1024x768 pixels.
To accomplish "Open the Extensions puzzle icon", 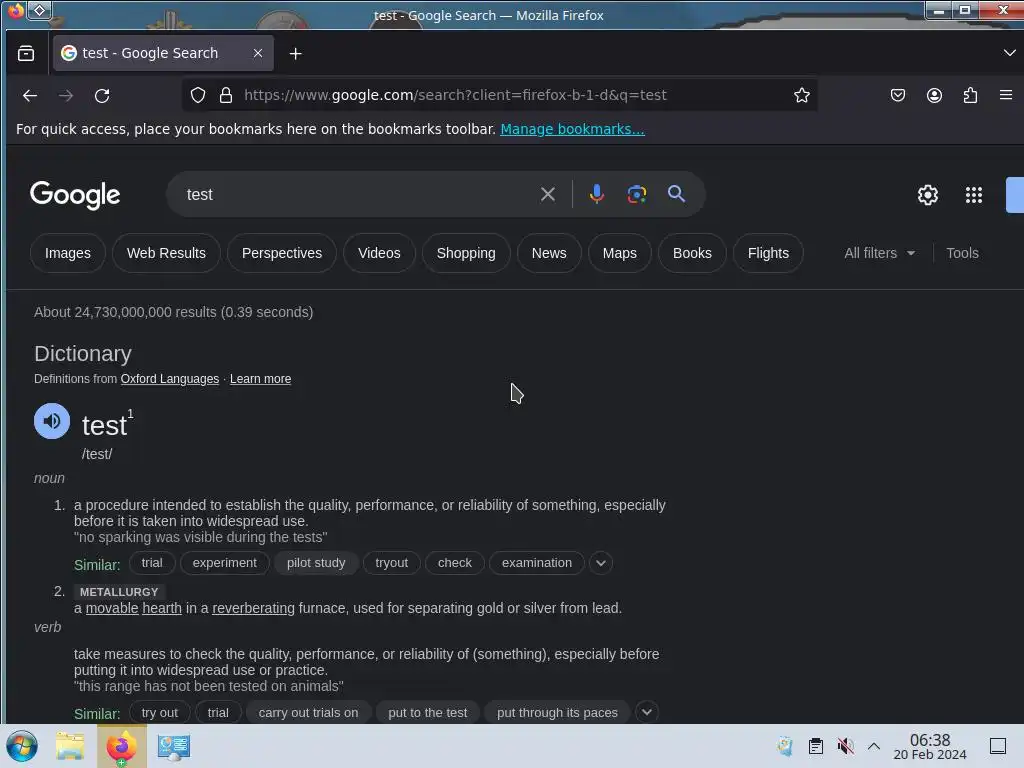I will click(x=970, y=95).
